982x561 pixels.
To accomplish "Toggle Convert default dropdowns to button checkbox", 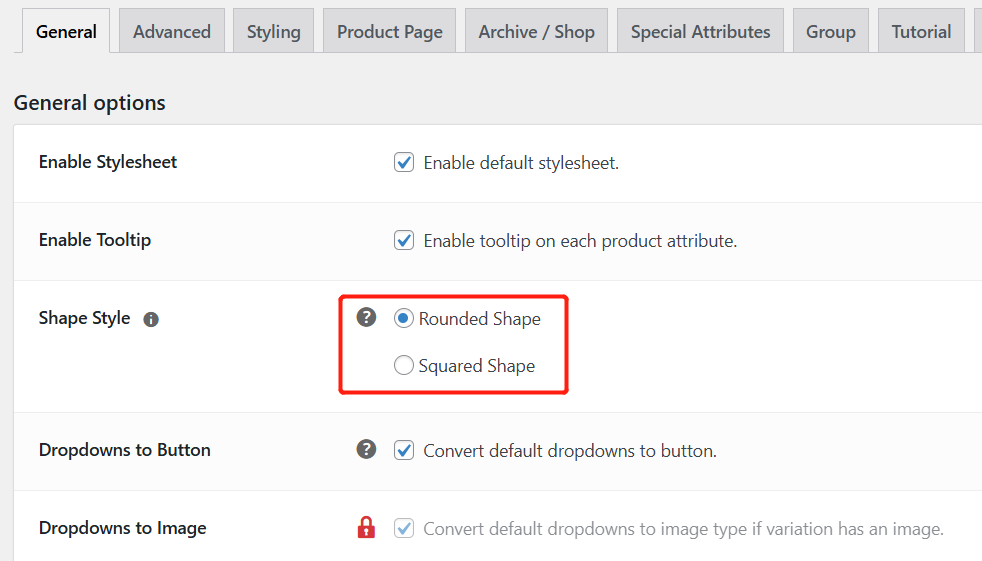I will [x=404, y=450].
